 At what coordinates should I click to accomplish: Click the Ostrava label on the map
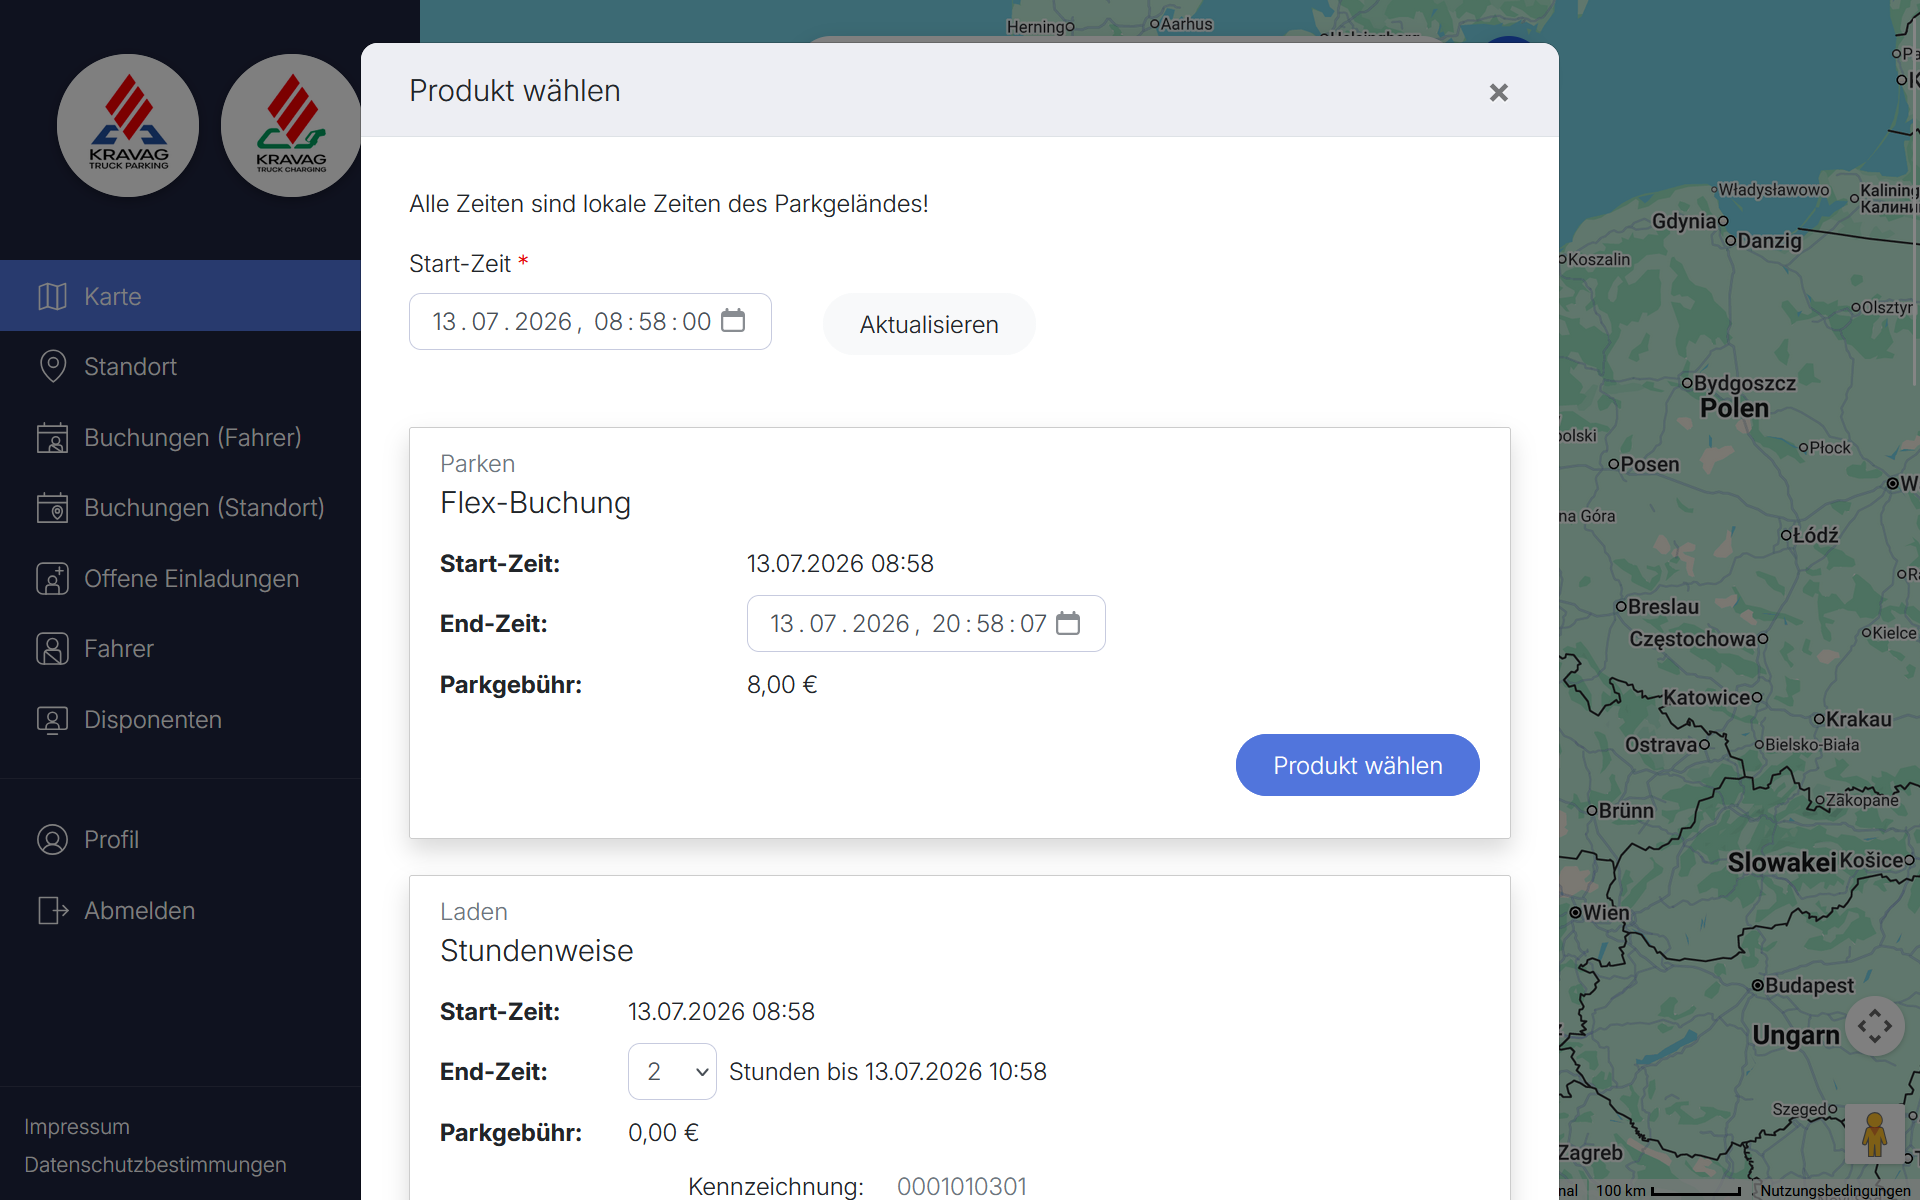coord(1661,744)
